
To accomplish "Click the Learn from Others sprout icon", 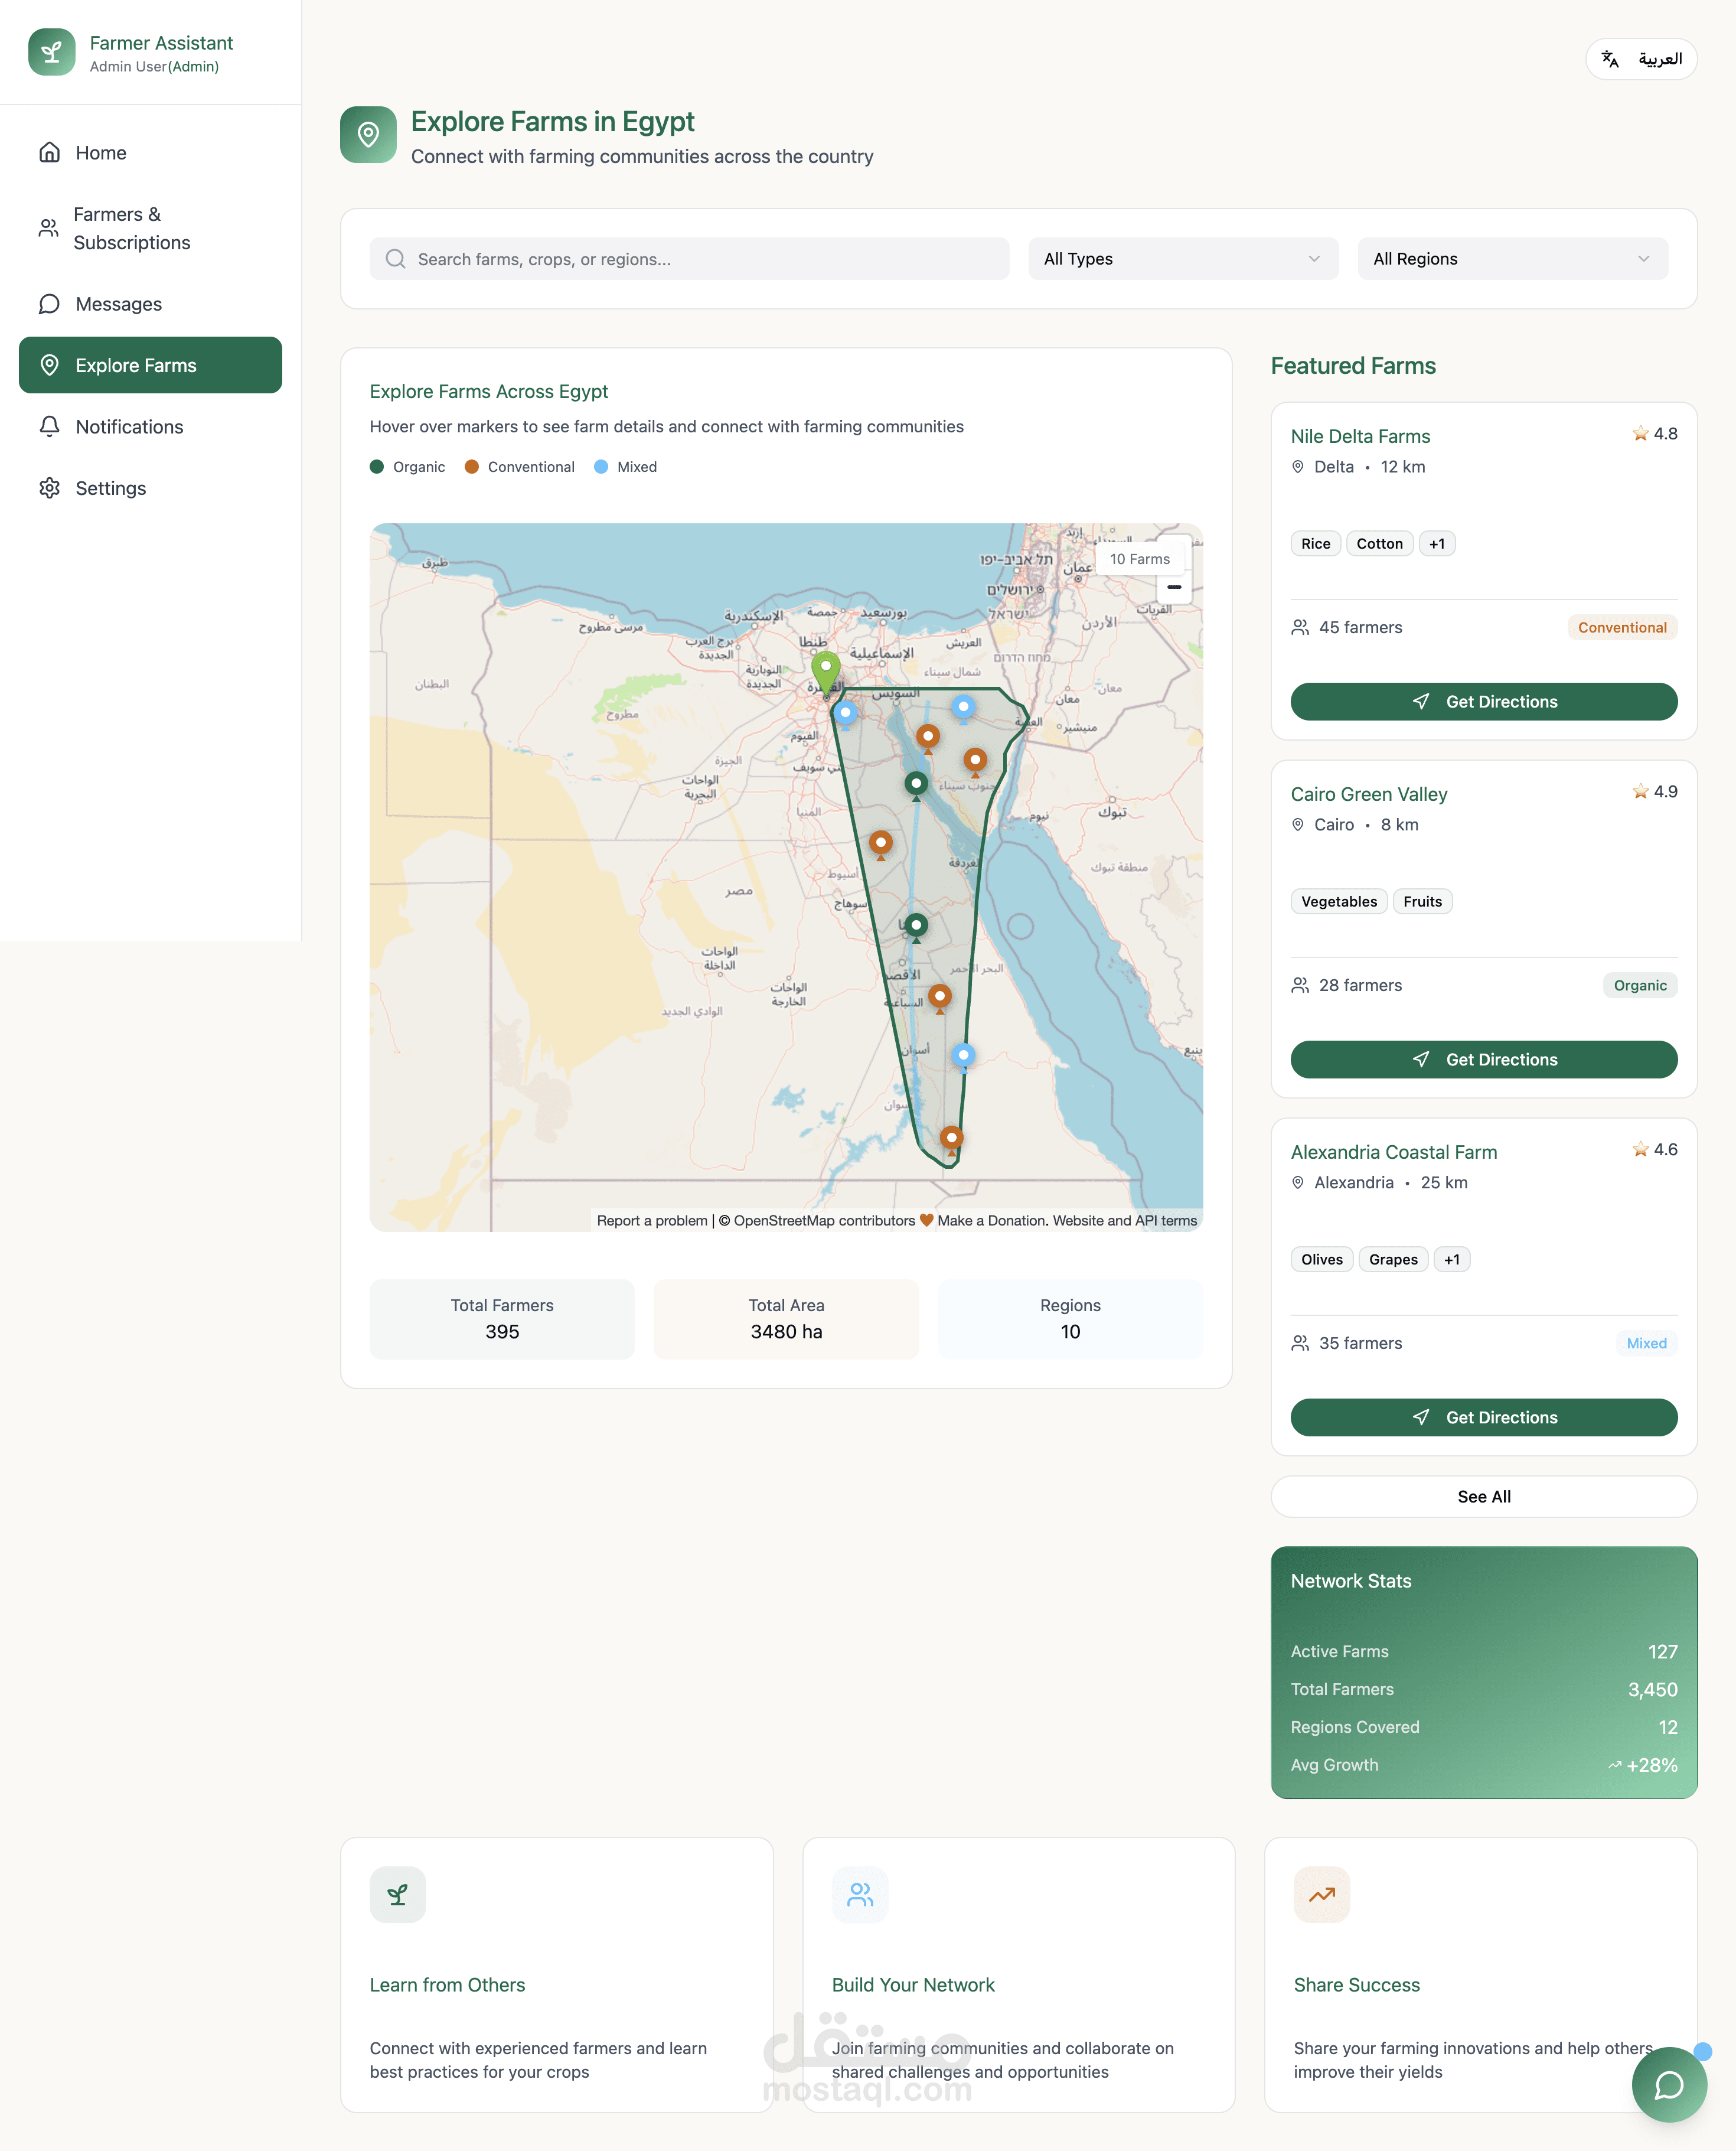I will pyautogui.click(x=397, y=1894).
